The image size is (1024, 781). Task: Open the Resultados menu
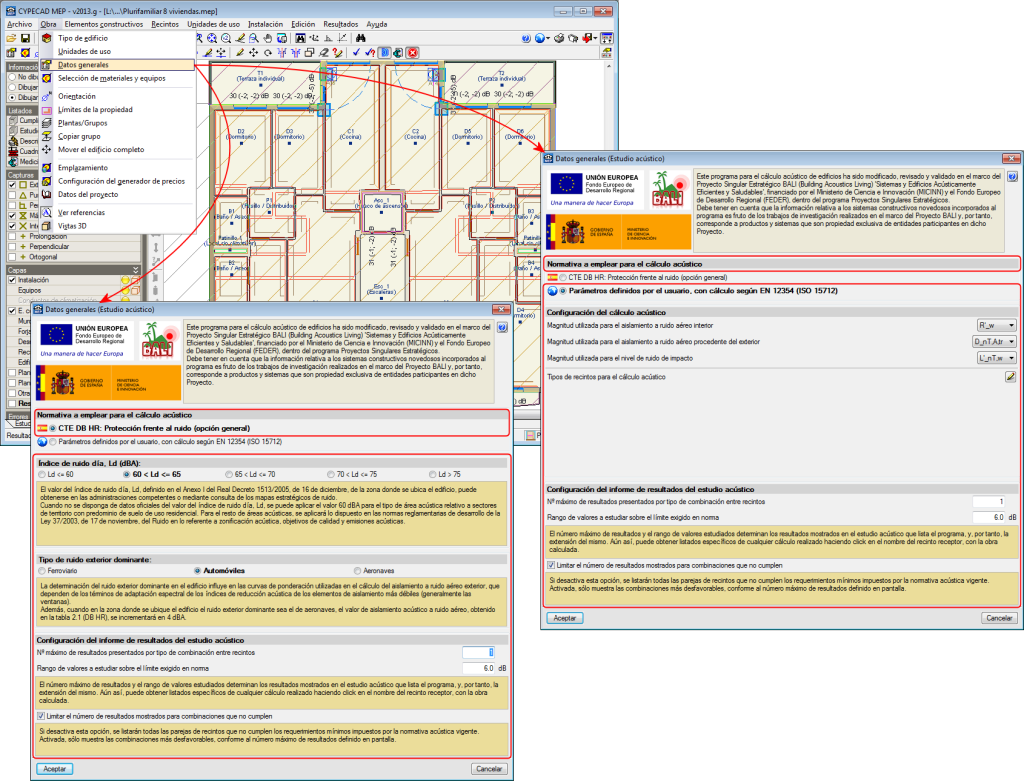[340, 24]
